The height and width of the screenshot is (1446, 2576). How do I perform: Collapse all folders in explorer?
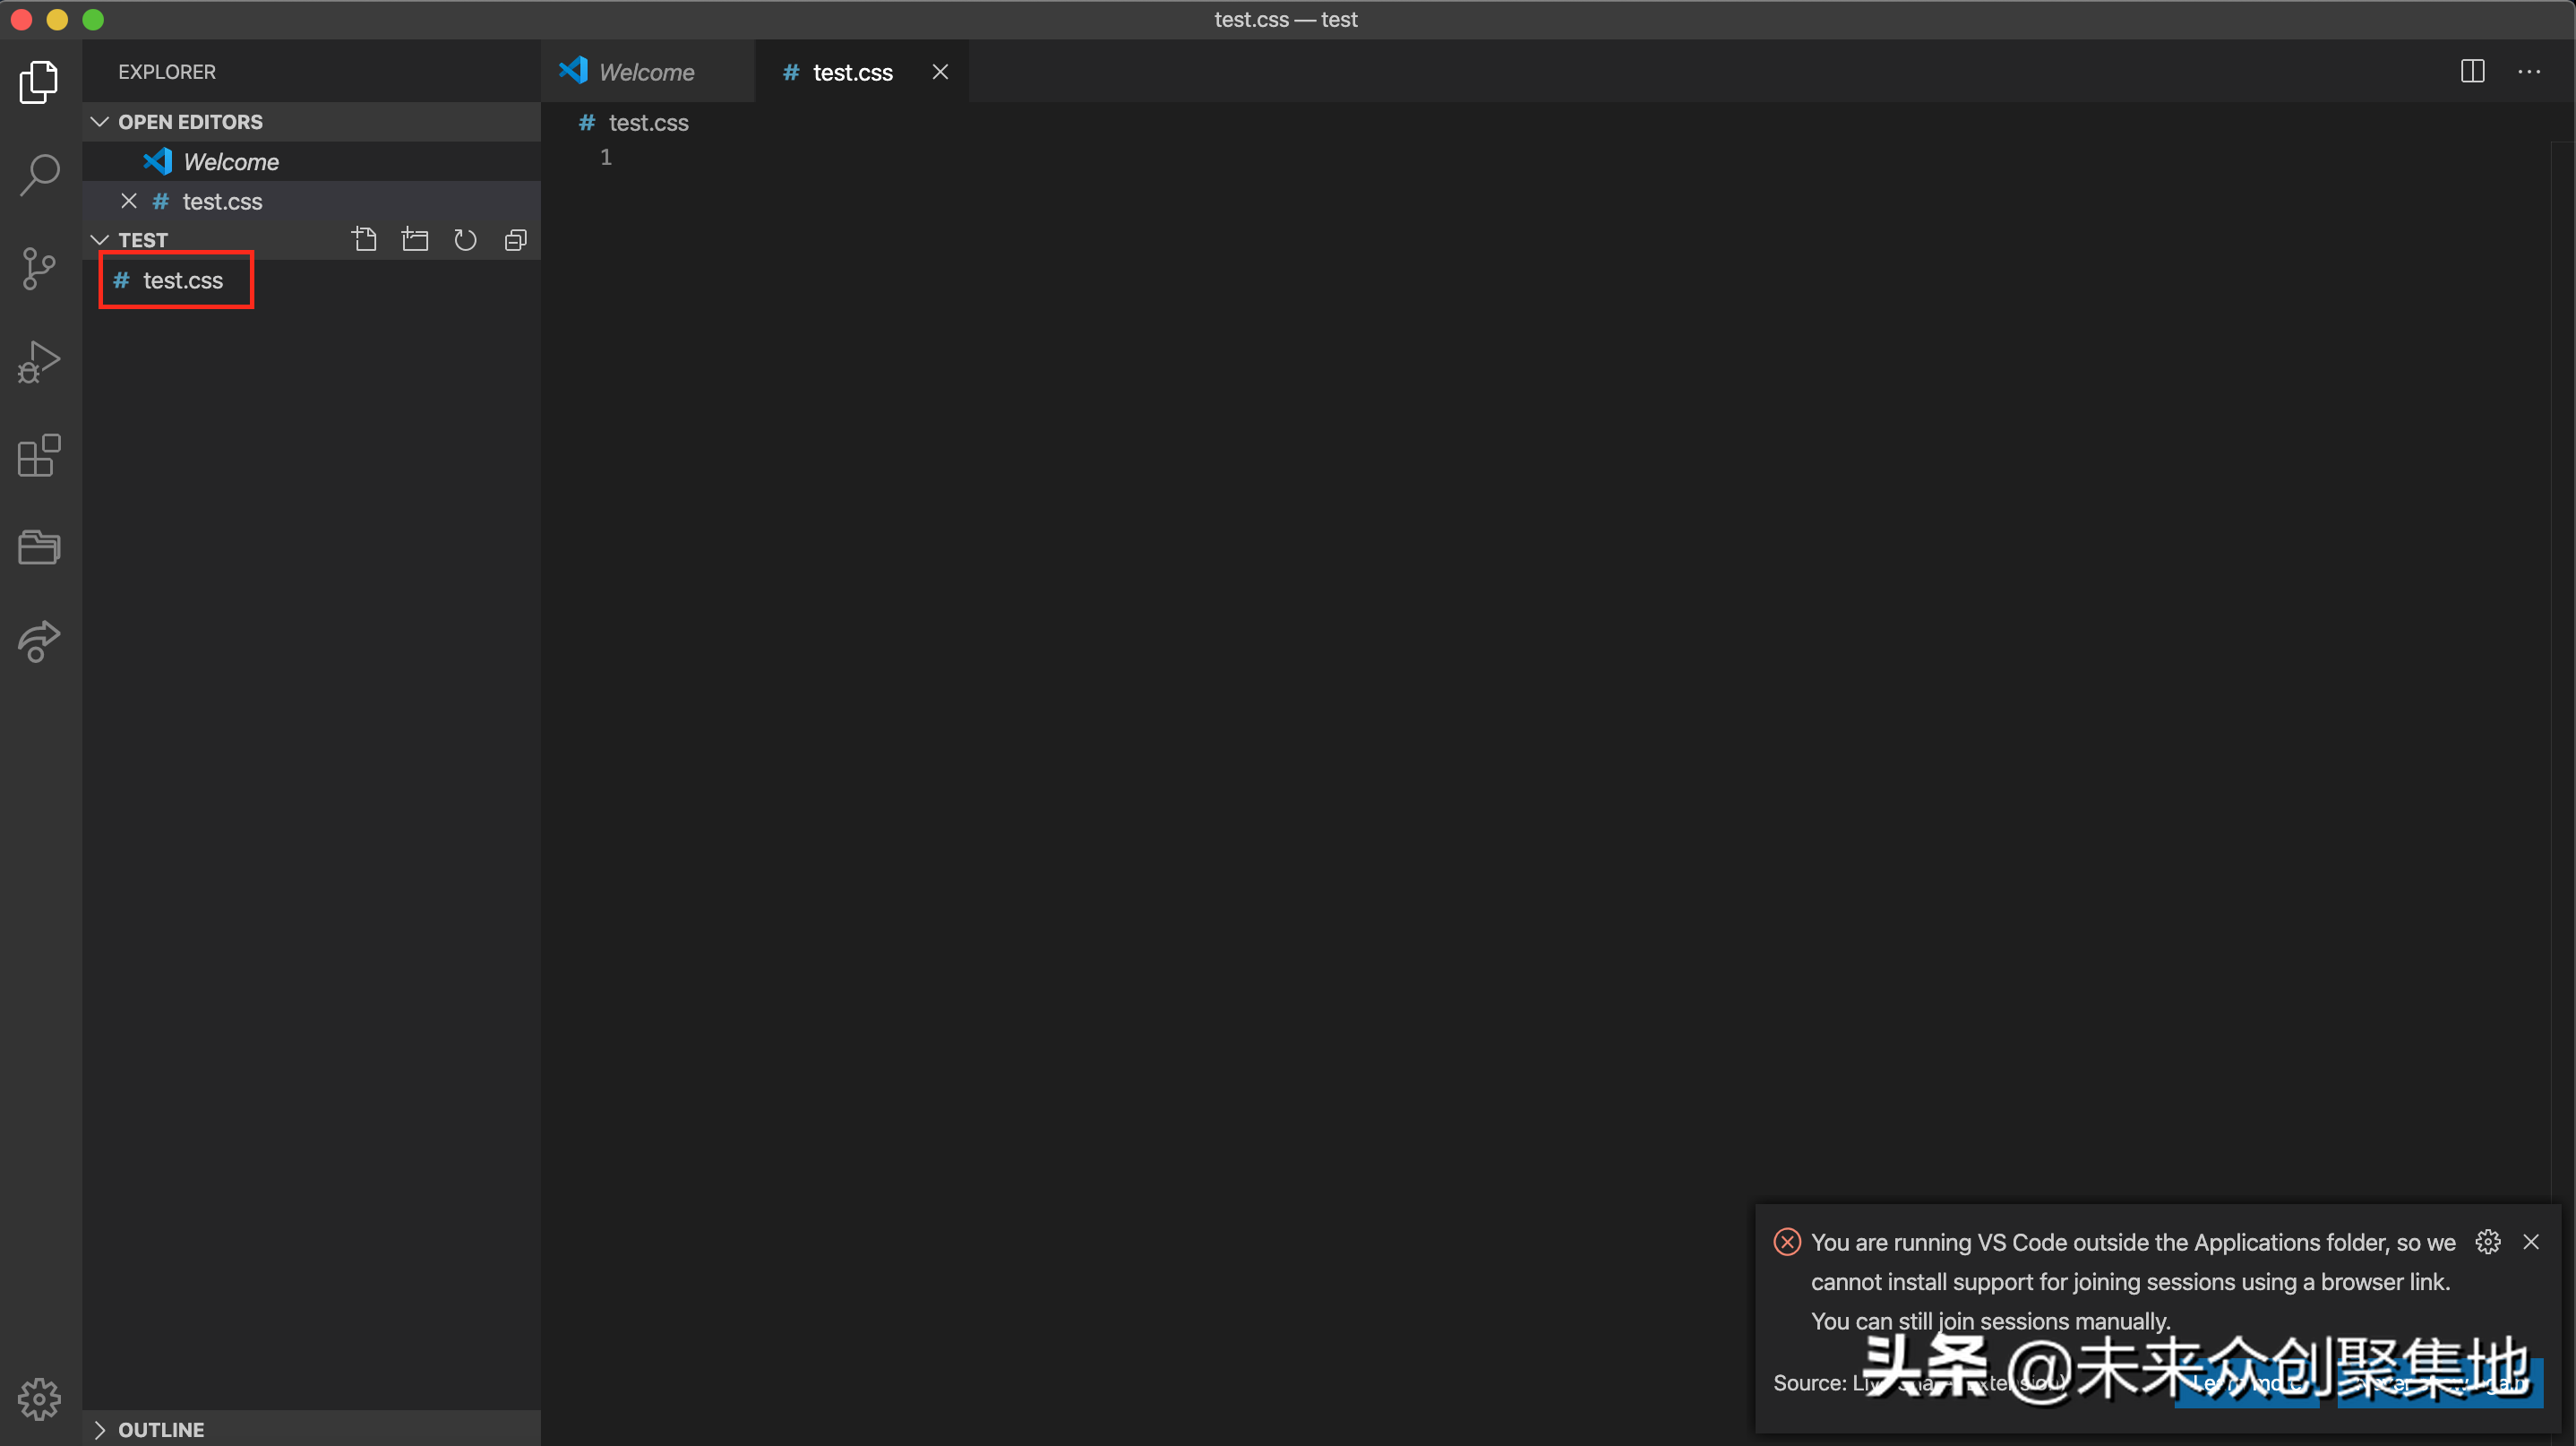point(515,240)
